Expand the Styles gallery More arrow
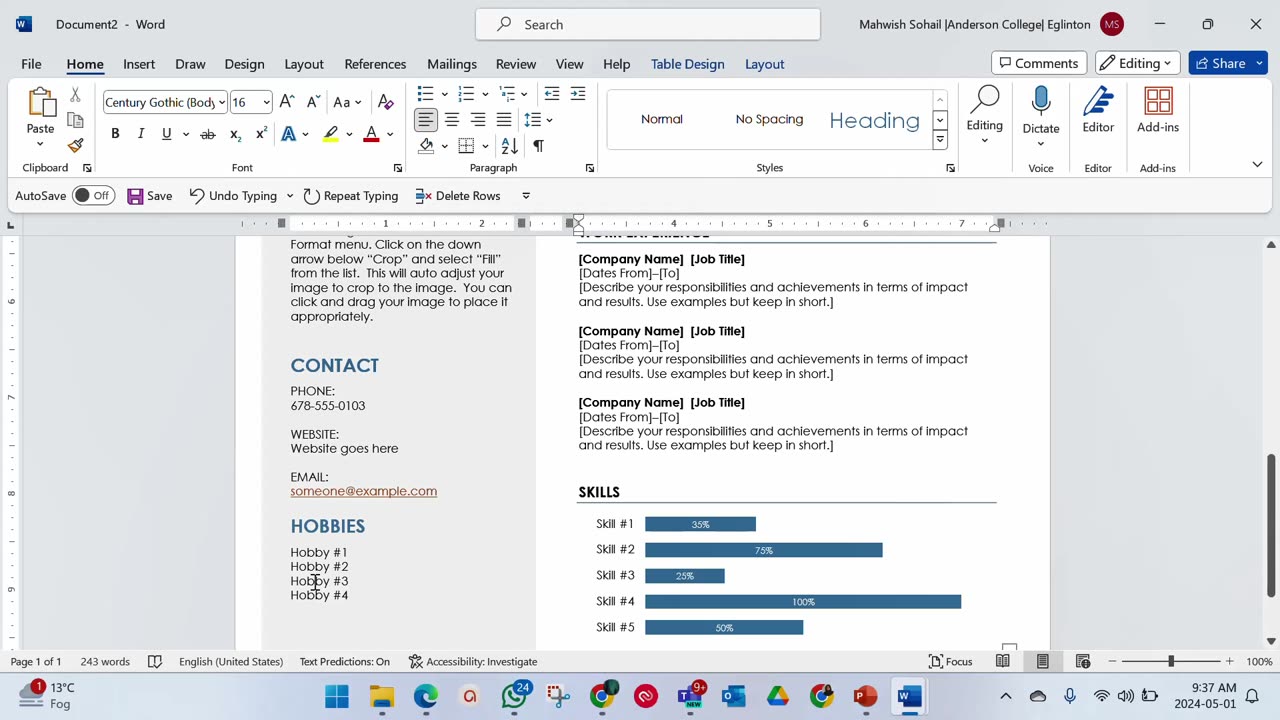This screenshot has height=720, width=1280. [940, 140]
